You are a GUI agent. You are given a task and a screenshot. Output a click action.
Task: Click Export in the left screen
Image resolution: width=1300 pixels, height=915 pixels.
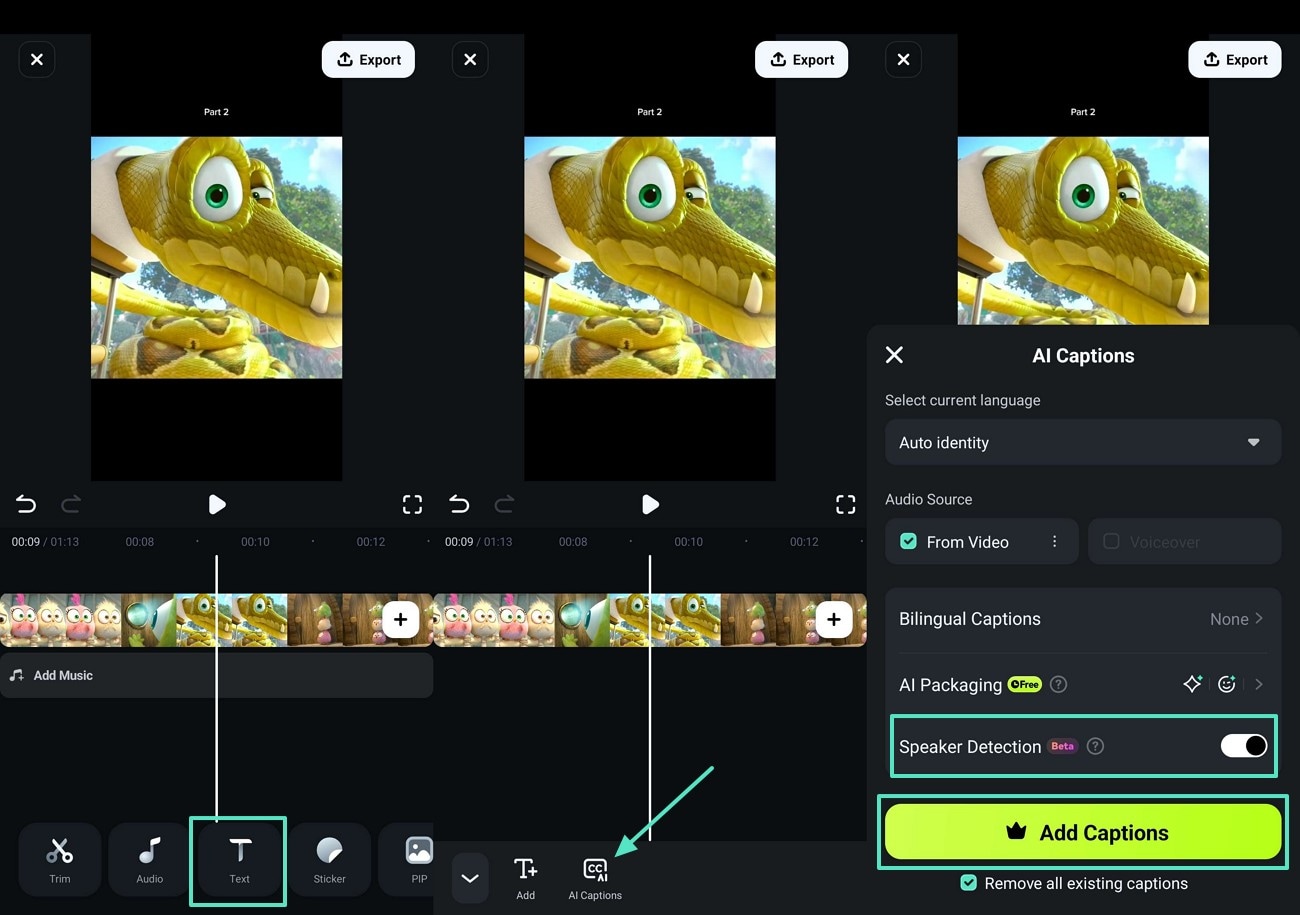368,60
